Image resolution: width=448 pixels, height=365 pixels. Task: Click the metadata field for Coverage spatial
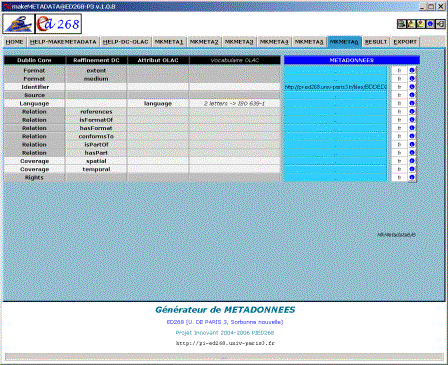(335, 161)
